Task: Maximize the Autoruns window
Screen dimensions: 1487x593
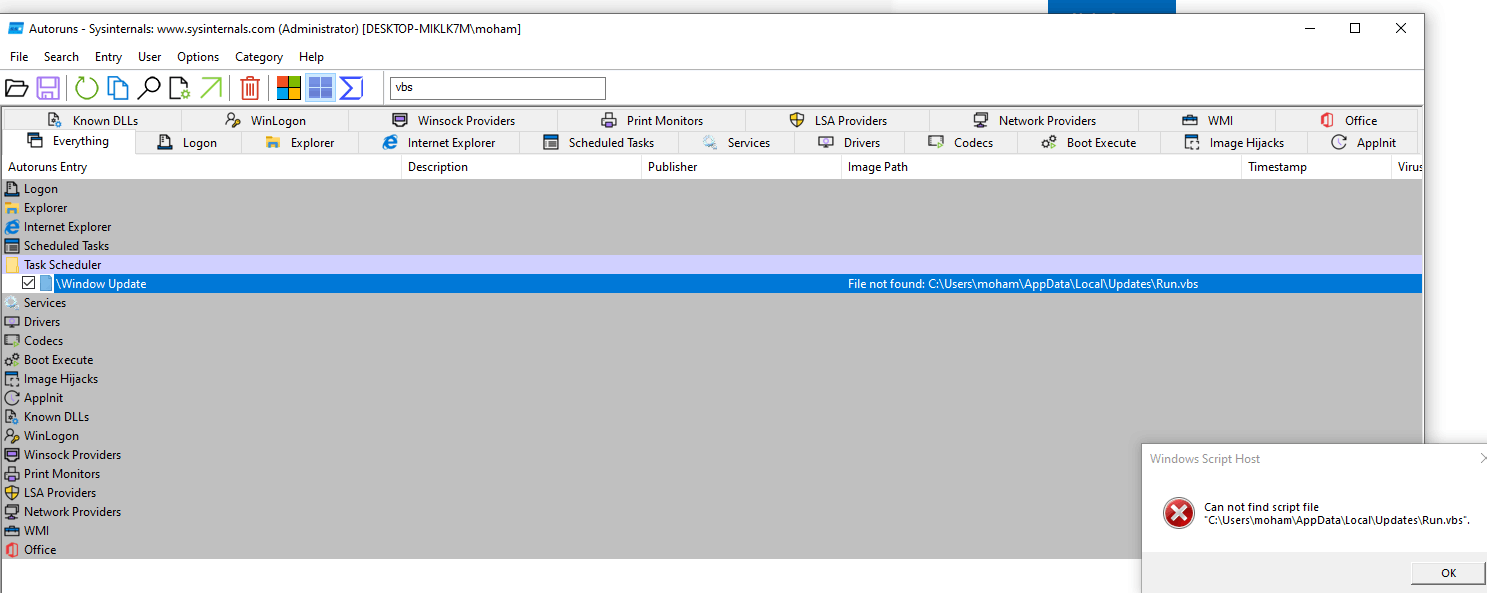Action: tap(1355, 28)
